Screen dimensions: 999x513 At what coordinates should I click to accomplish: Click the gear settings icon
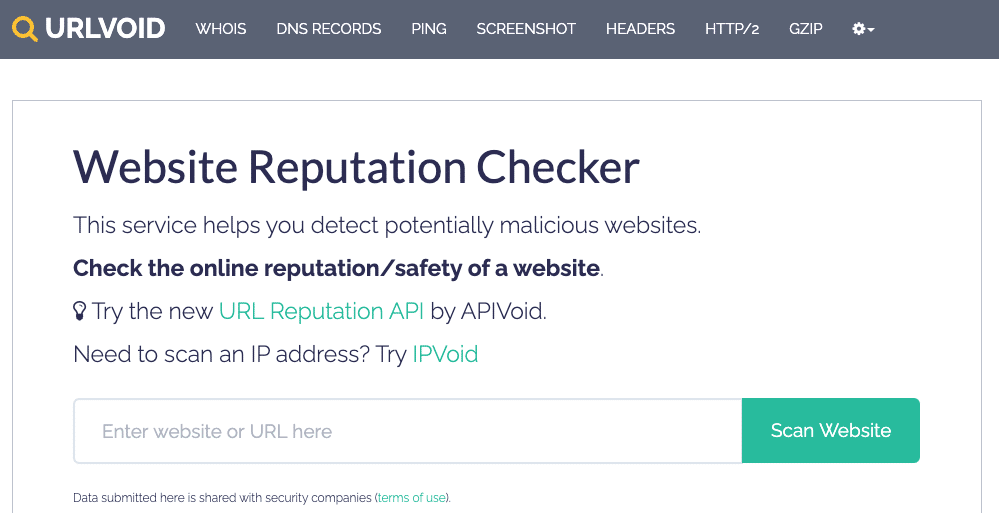click(x=859, y=29)
